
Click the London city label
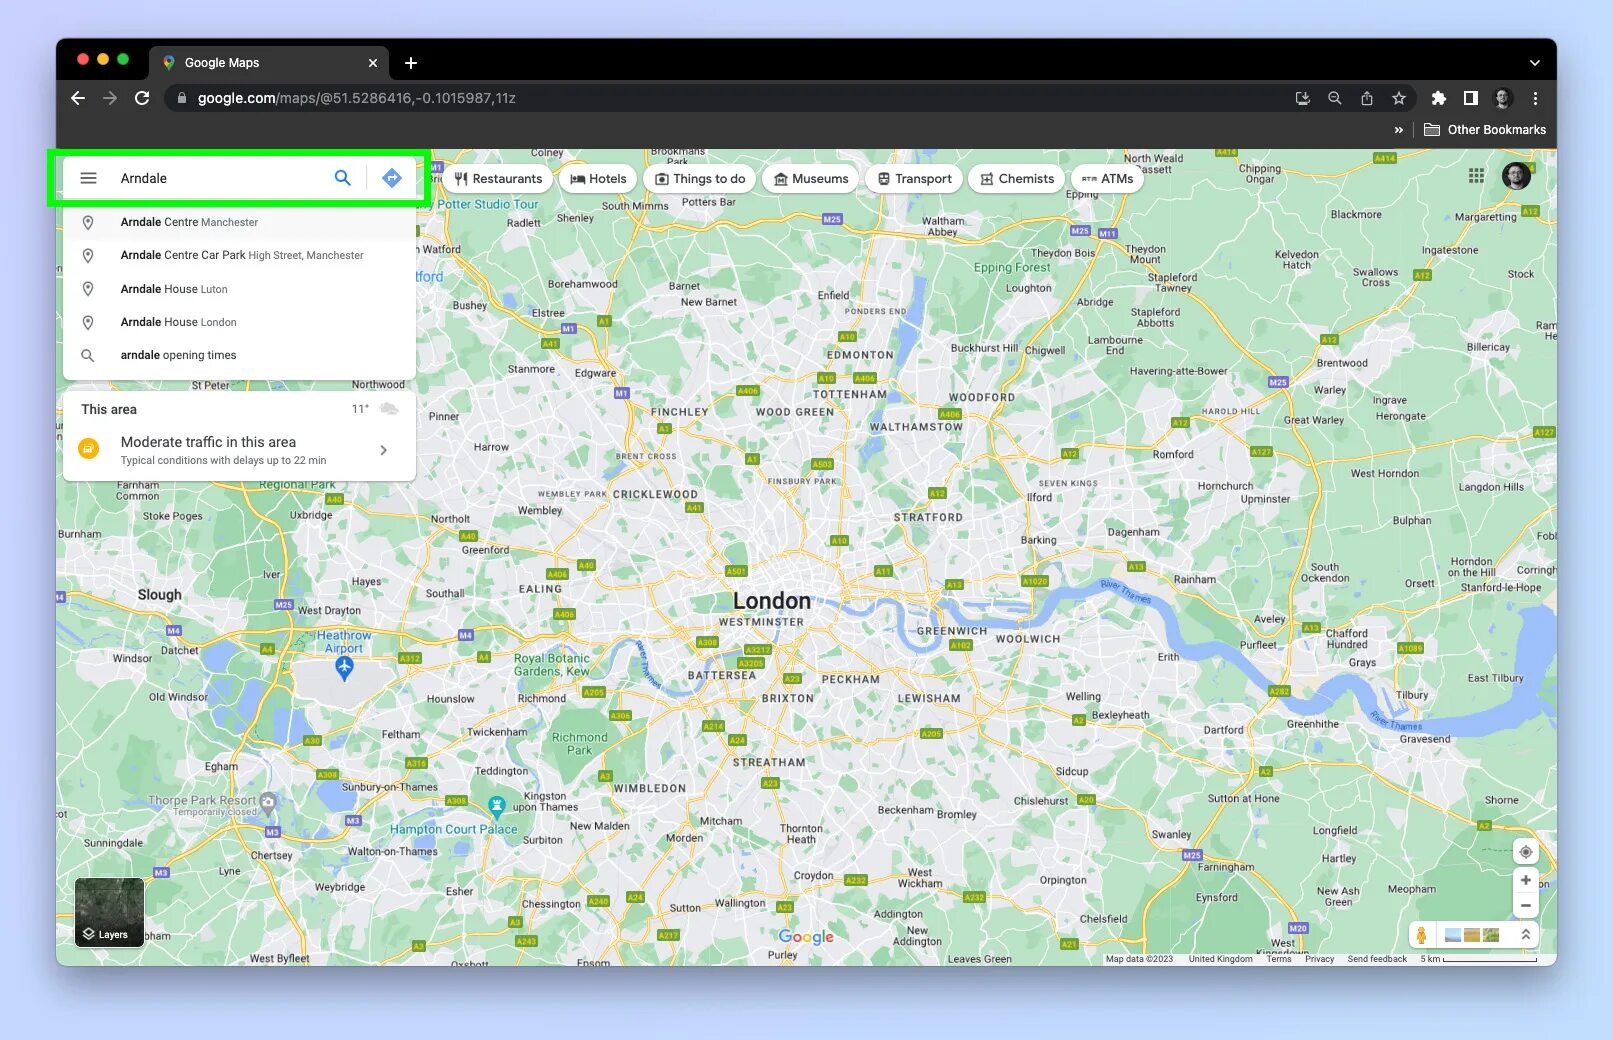[772, 601]
